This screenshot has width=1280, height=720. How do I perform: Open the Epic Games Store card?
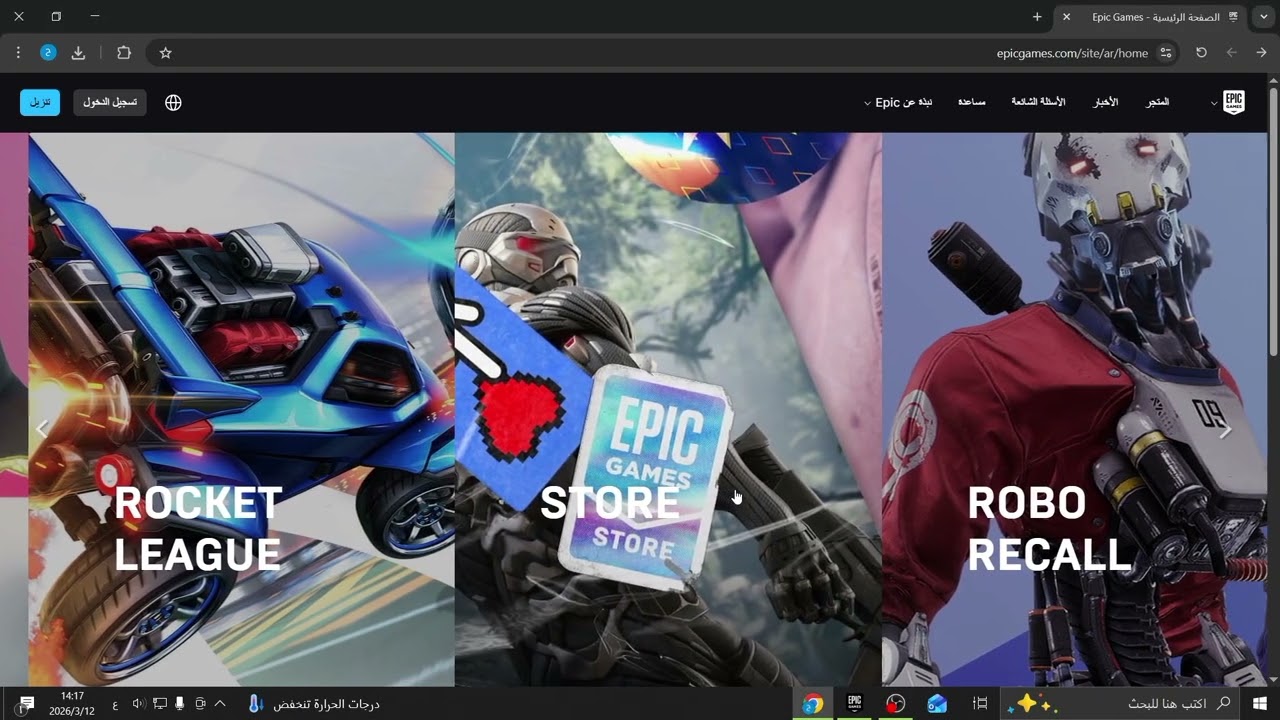(x=668, y=409)
